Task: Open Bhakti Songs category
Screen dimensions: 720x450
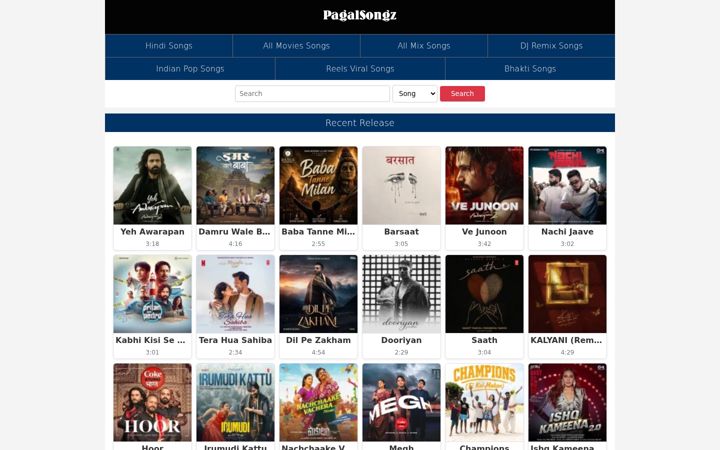Action: (530, 68)
